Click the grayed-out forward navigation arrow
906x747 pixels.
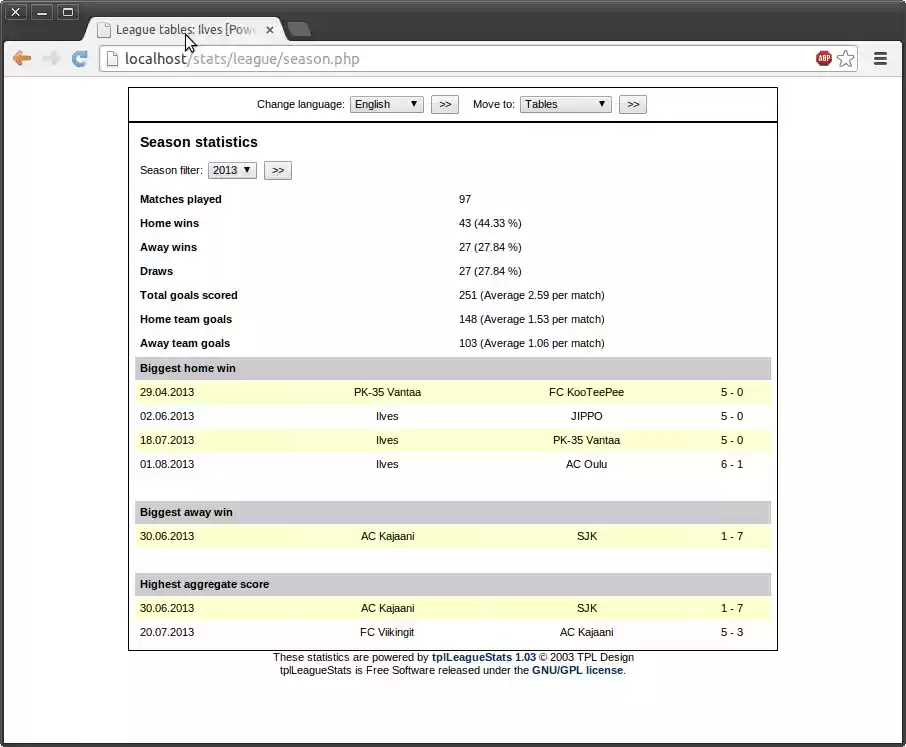tap(50, 58)
